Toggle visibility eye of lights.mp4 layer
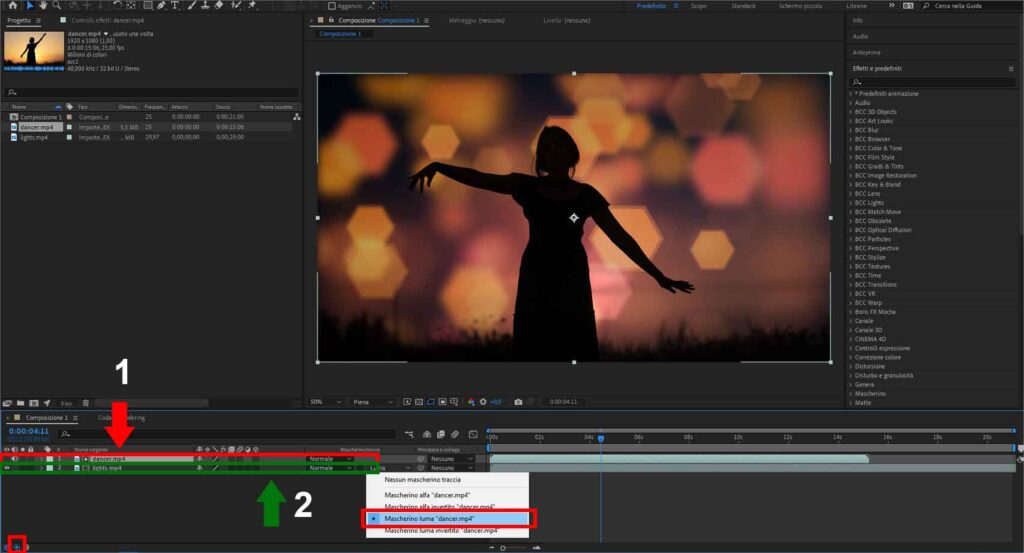Image resolution: width=1024 pixels, height=553 pixels. pyautogui.click(x=7, y=468)
